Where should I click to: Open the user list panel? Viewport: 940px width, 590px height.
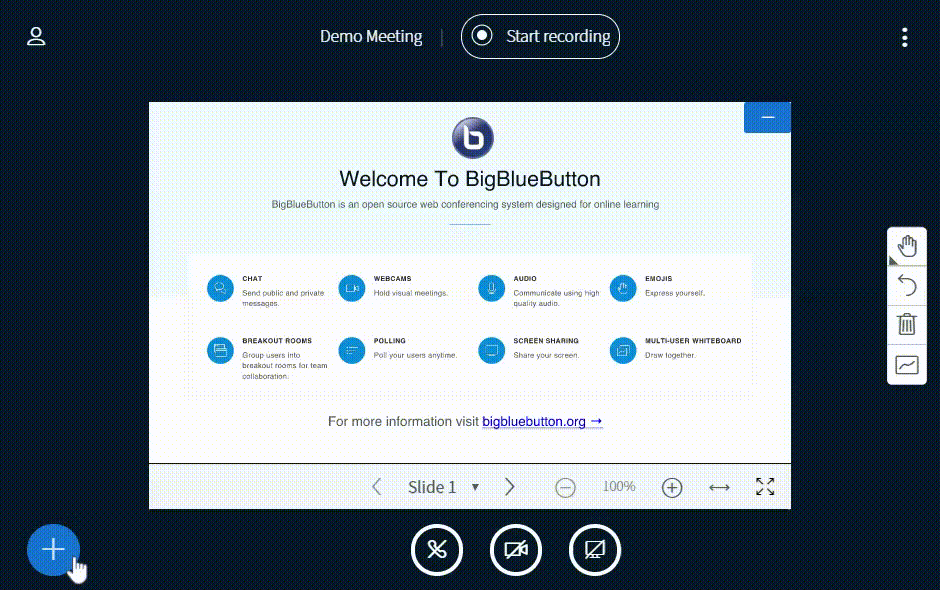coord(36,36)
